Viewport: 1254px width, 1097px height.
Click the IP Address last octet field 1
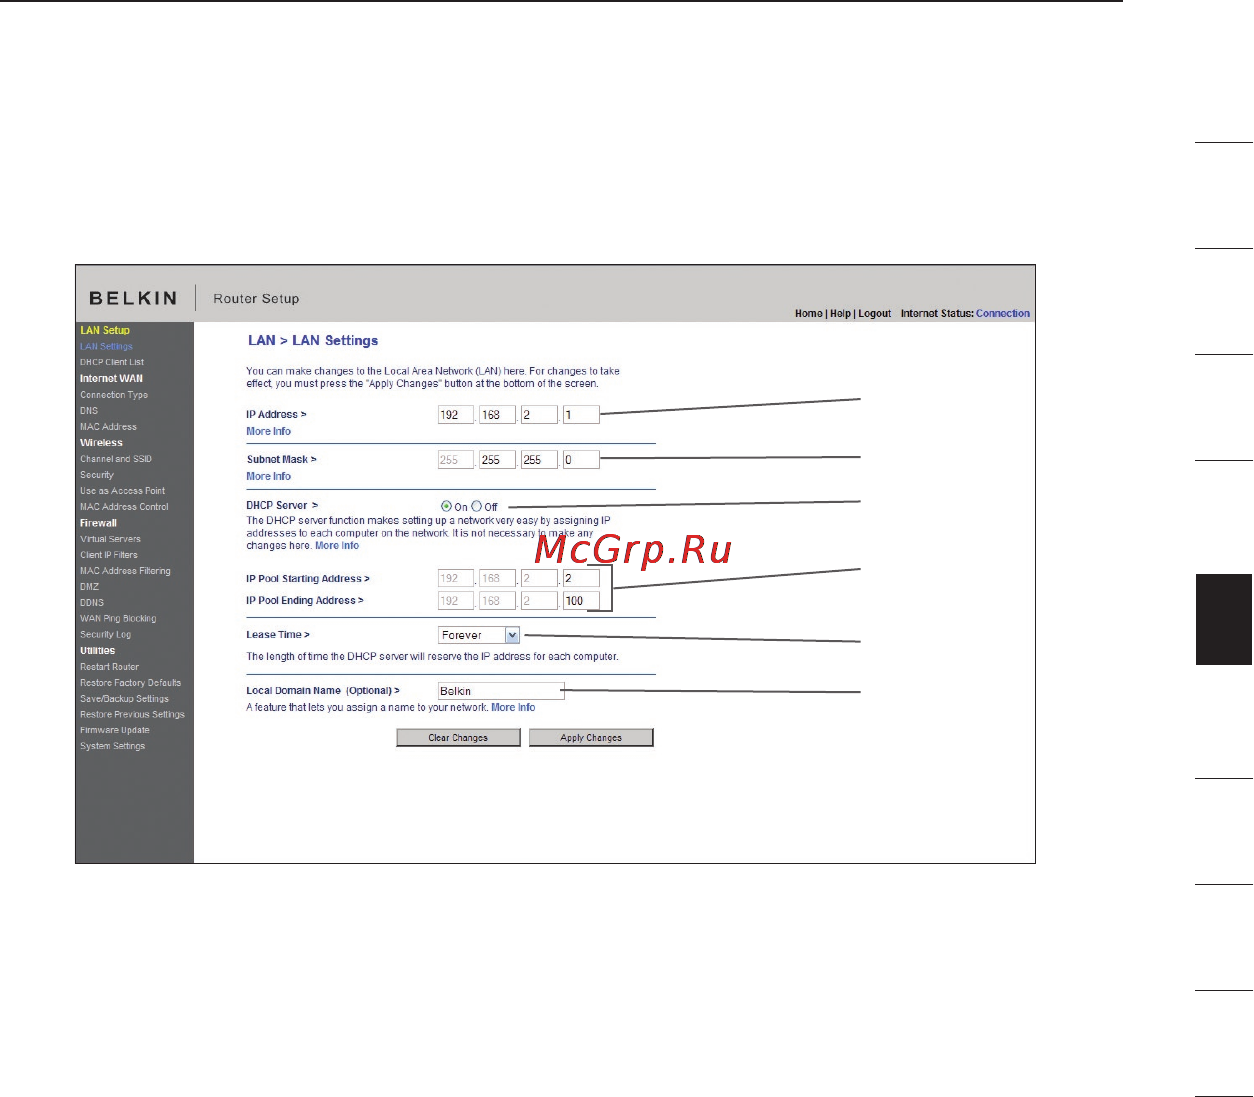581,414
